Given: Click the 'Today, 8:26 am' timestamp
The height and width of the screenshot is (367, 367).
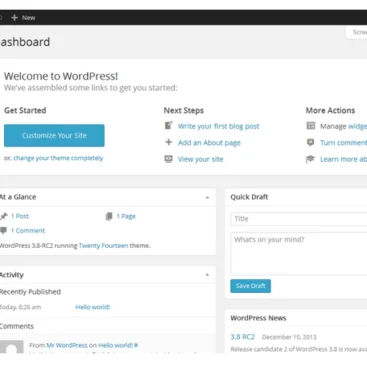Looking at the screenshot, I should [x=20, y=307].
